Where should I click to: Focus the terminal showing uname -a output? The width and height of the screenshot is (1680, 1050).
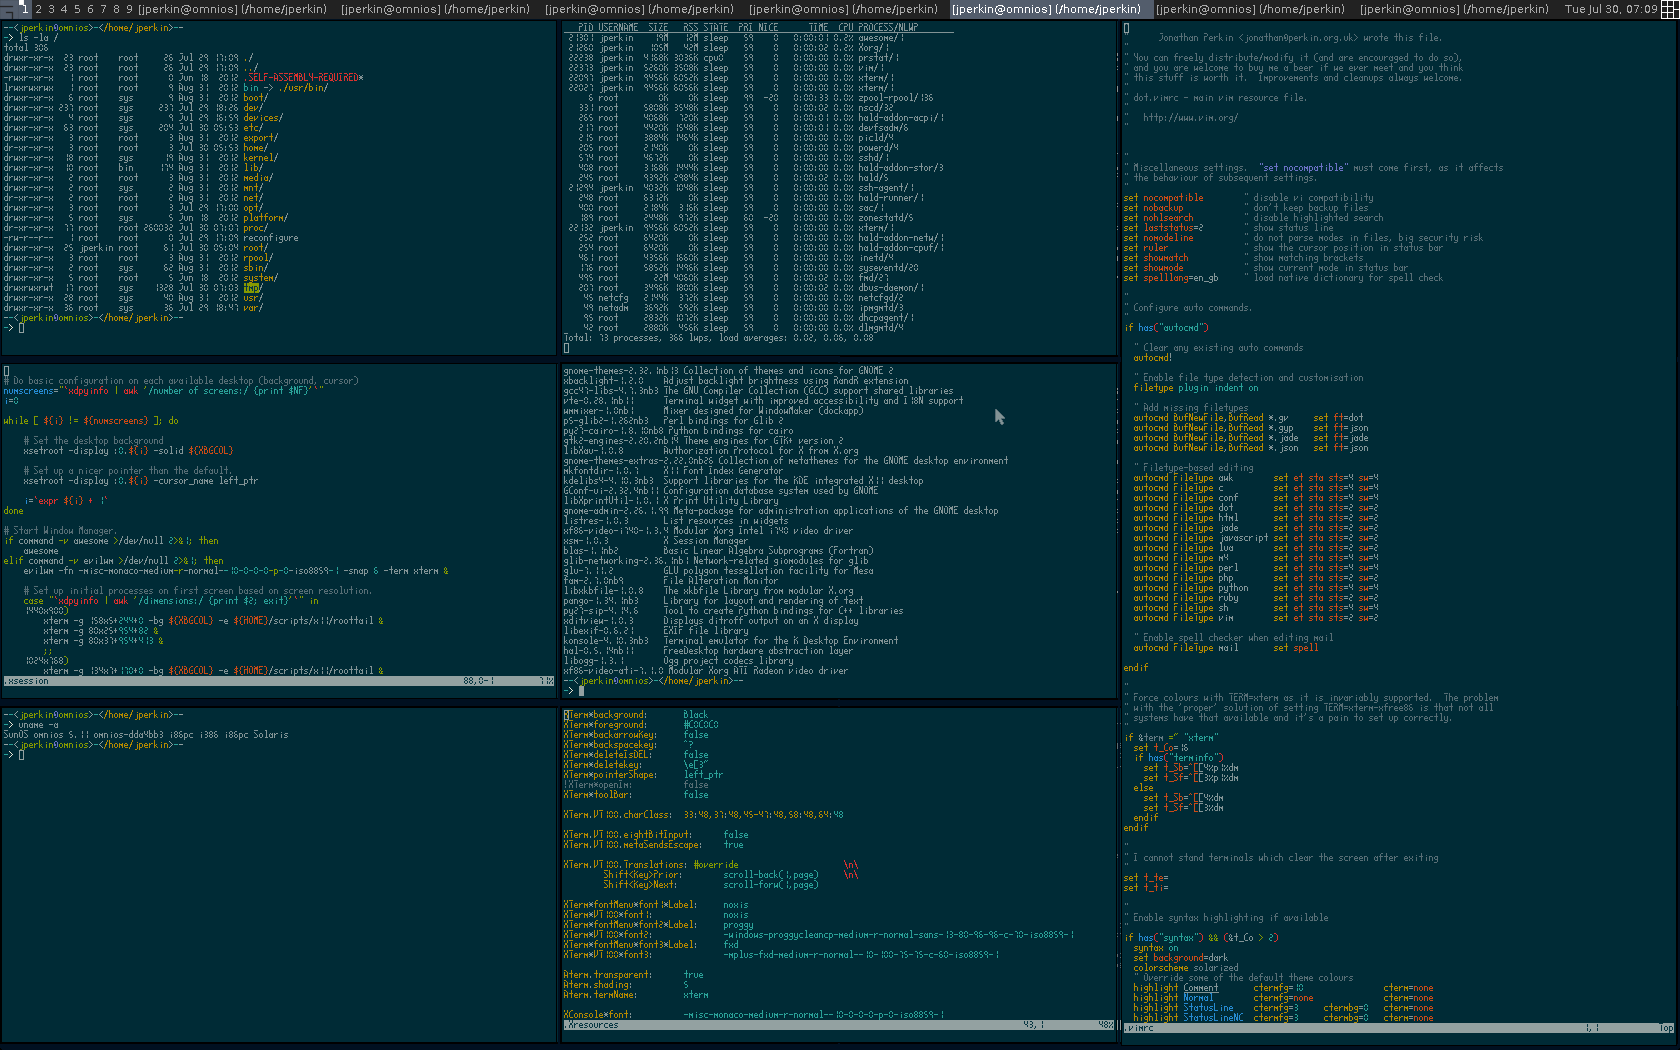(278, 870)
